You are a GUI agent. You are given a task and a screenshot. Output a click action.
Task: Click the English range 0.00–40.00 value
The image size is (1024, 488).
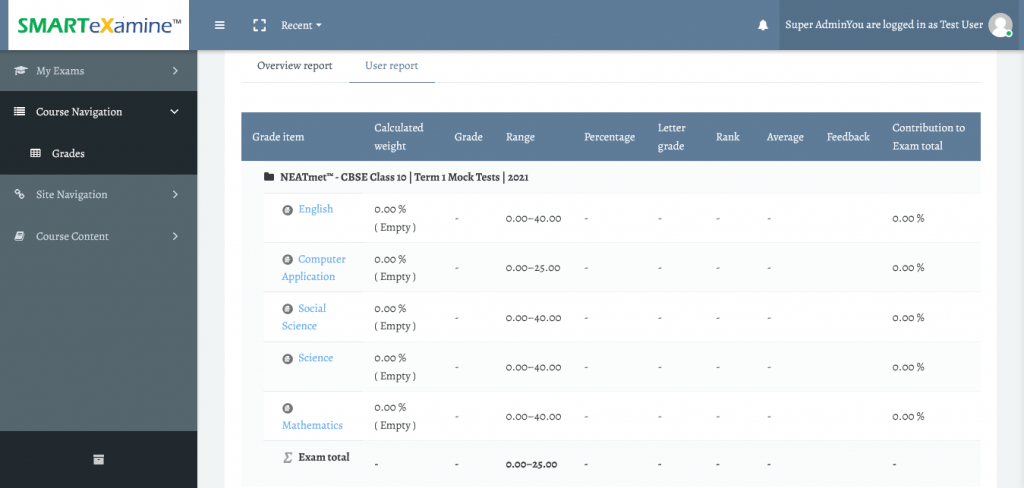point(534,219)
